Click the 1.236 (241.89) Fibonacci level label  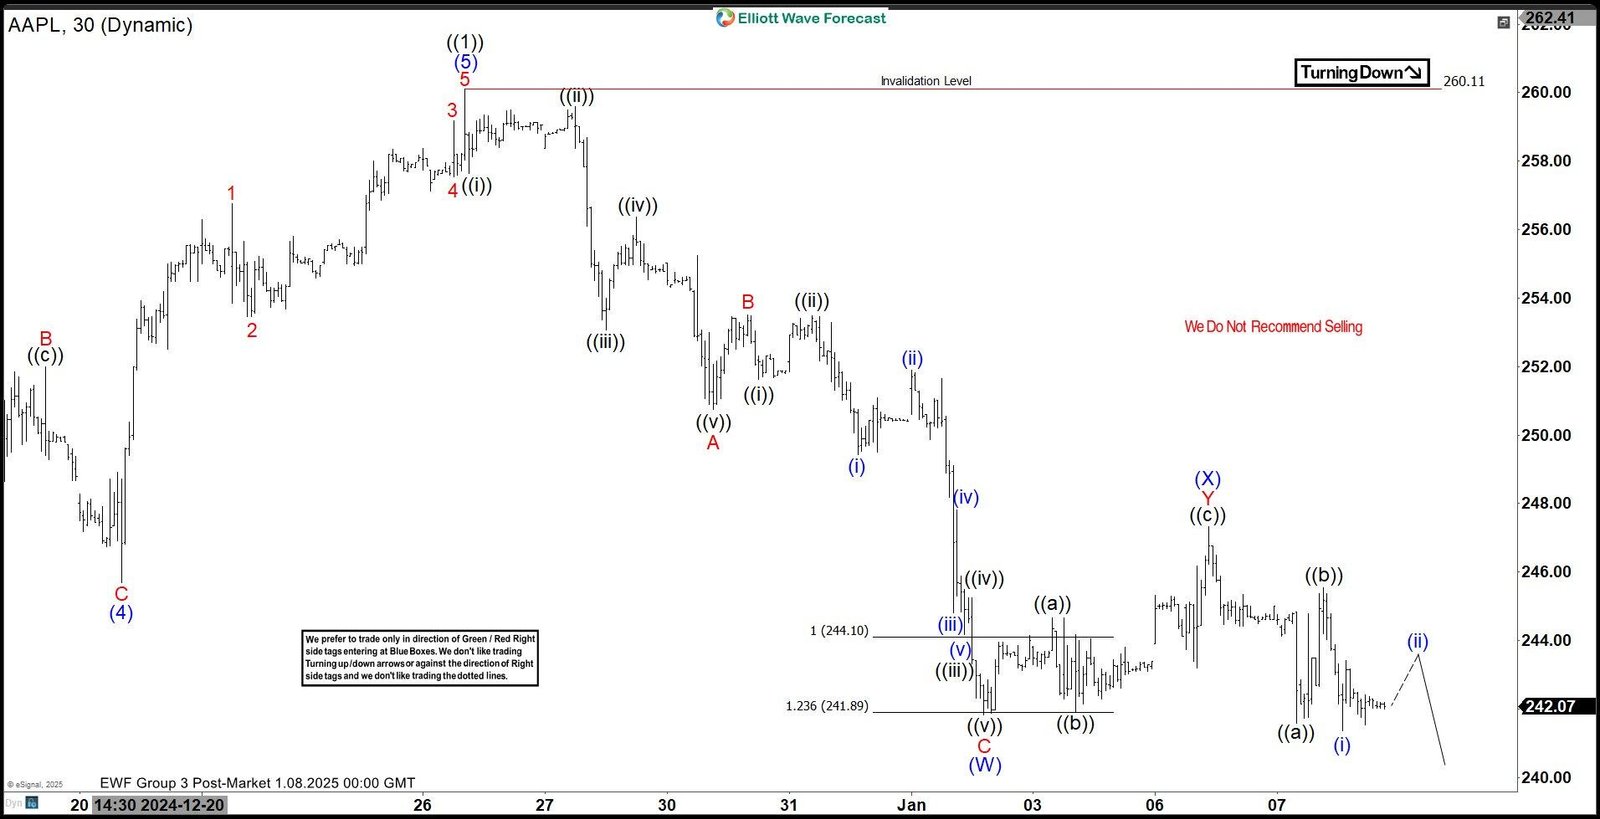coord(826,706)
